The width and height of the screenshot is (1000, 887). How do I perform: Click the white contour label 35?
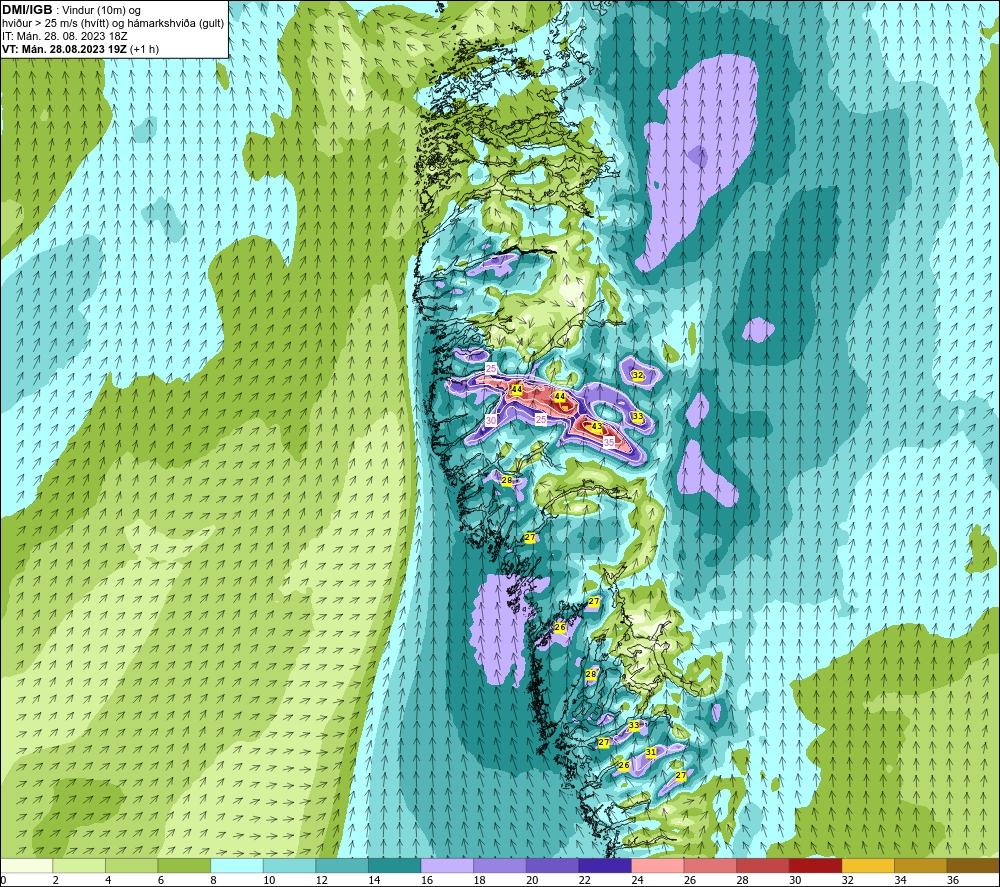pyautogui.click(x=608, y=442)
